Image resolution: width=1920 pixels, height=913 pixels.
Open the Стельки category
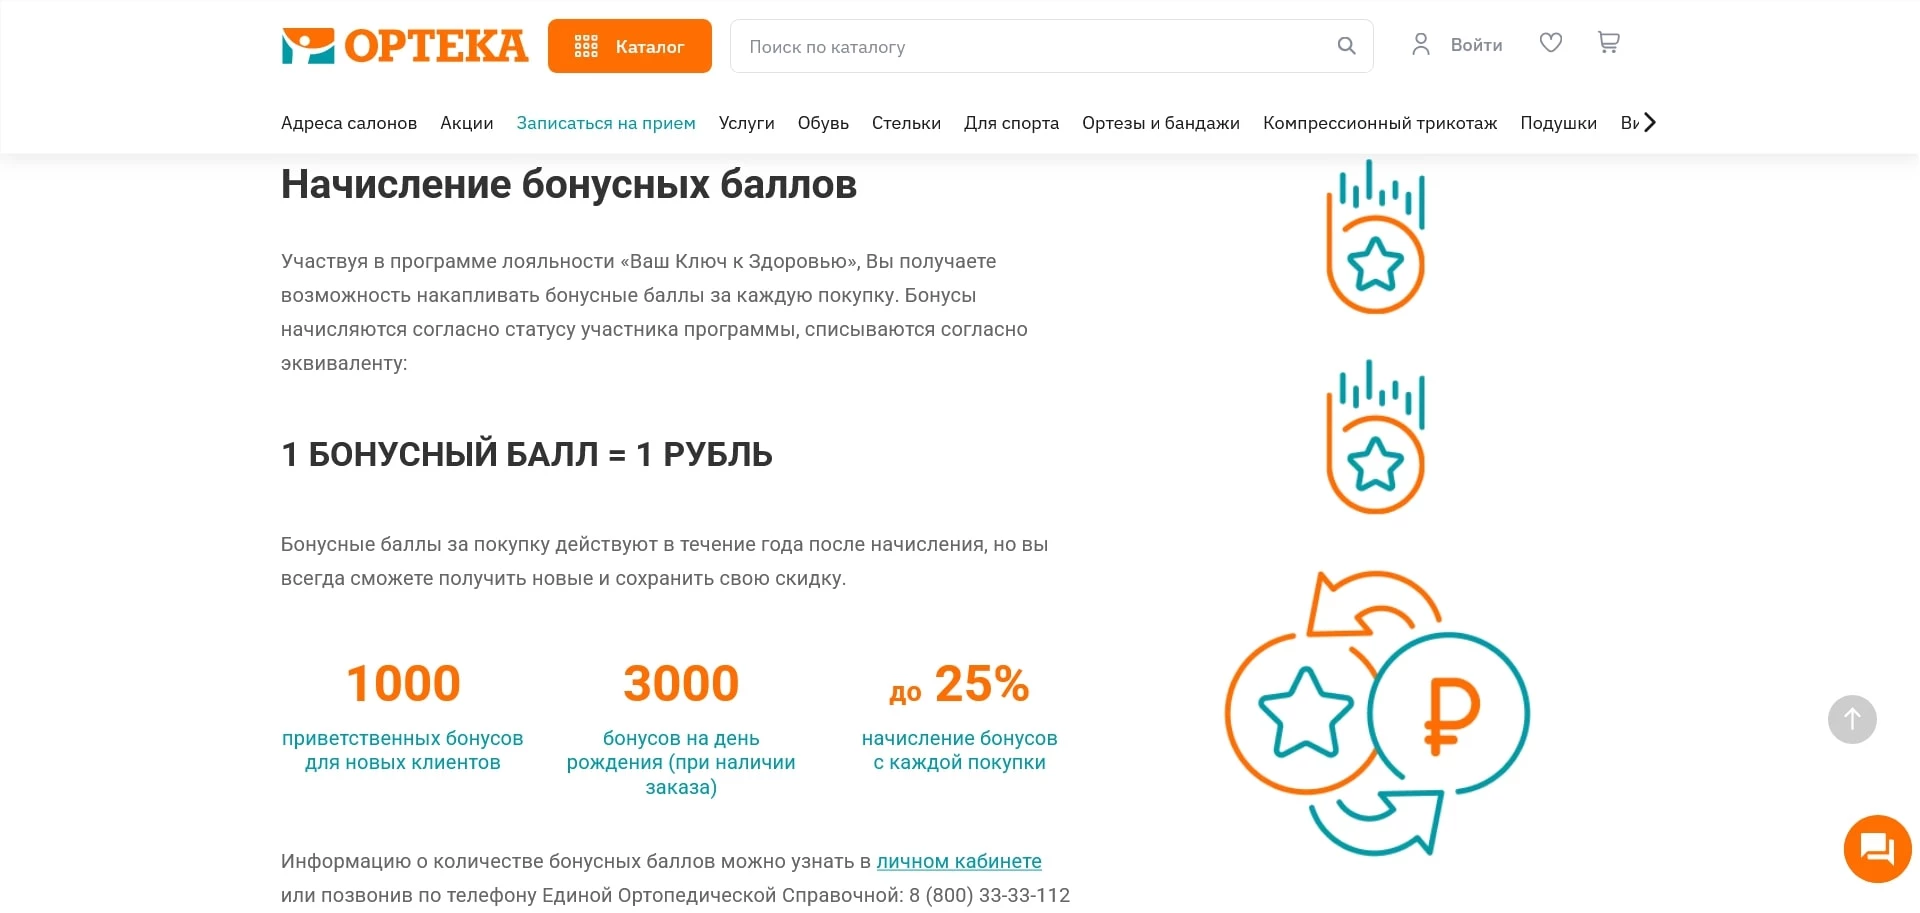click(x=905, y=123)
